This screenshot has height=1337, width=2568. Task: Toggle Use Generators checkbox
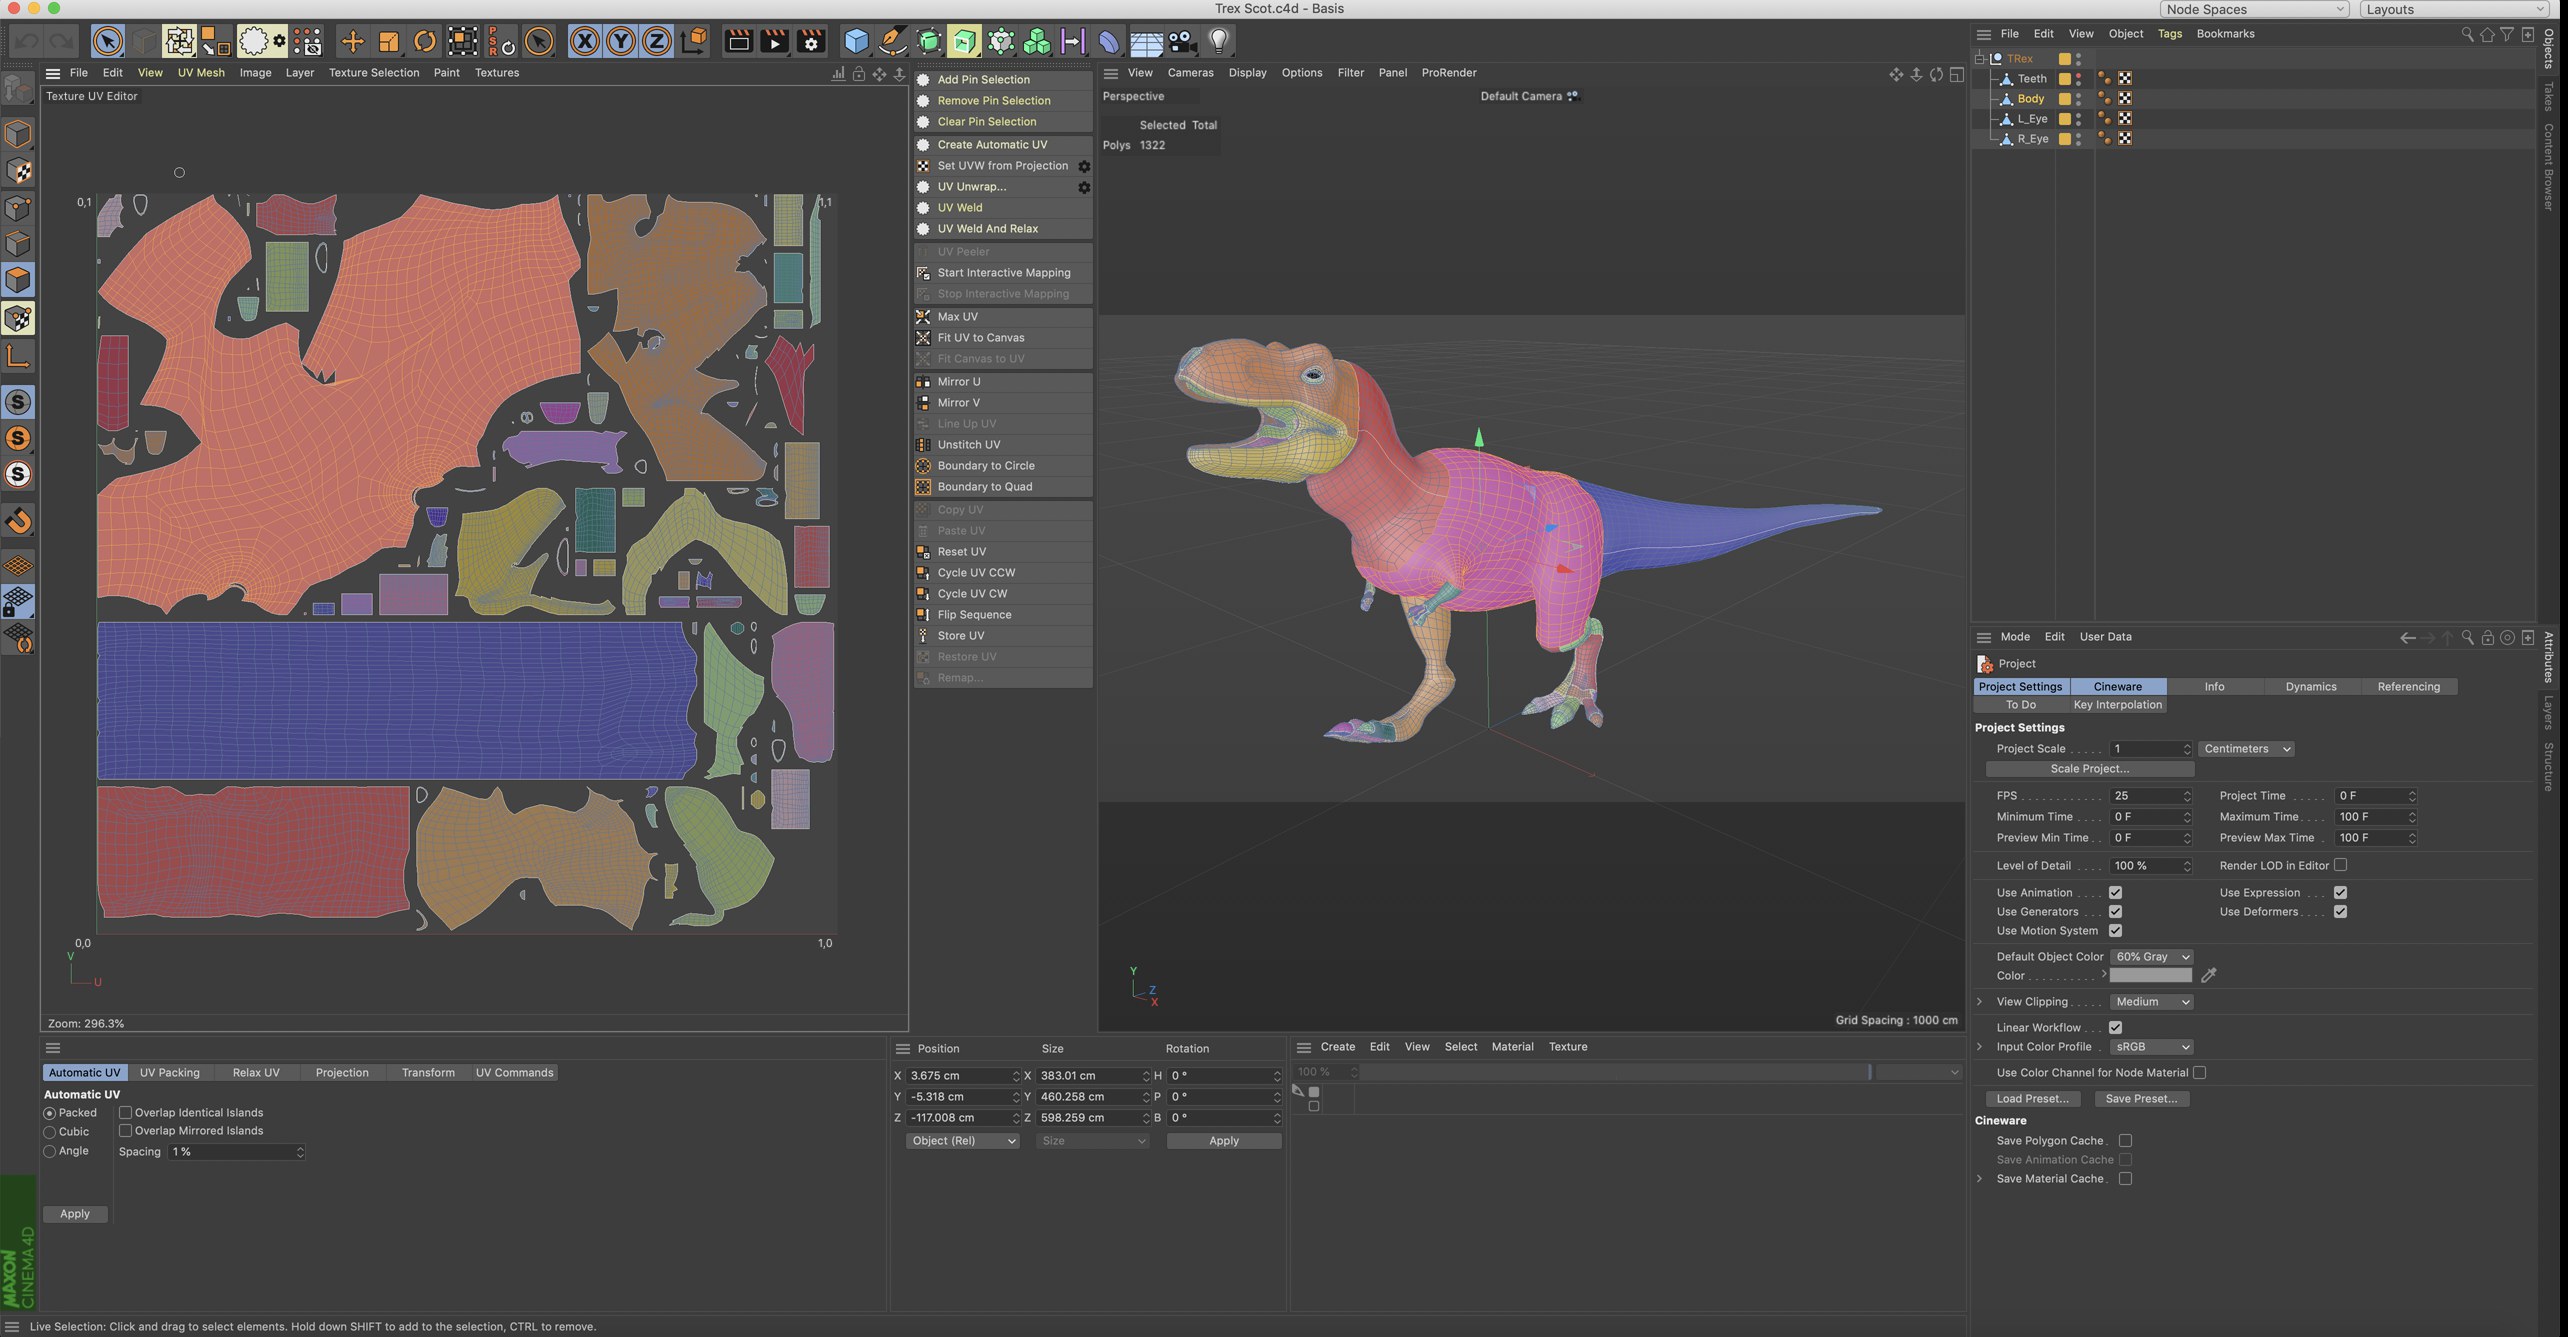click(x=2115, y=912)
